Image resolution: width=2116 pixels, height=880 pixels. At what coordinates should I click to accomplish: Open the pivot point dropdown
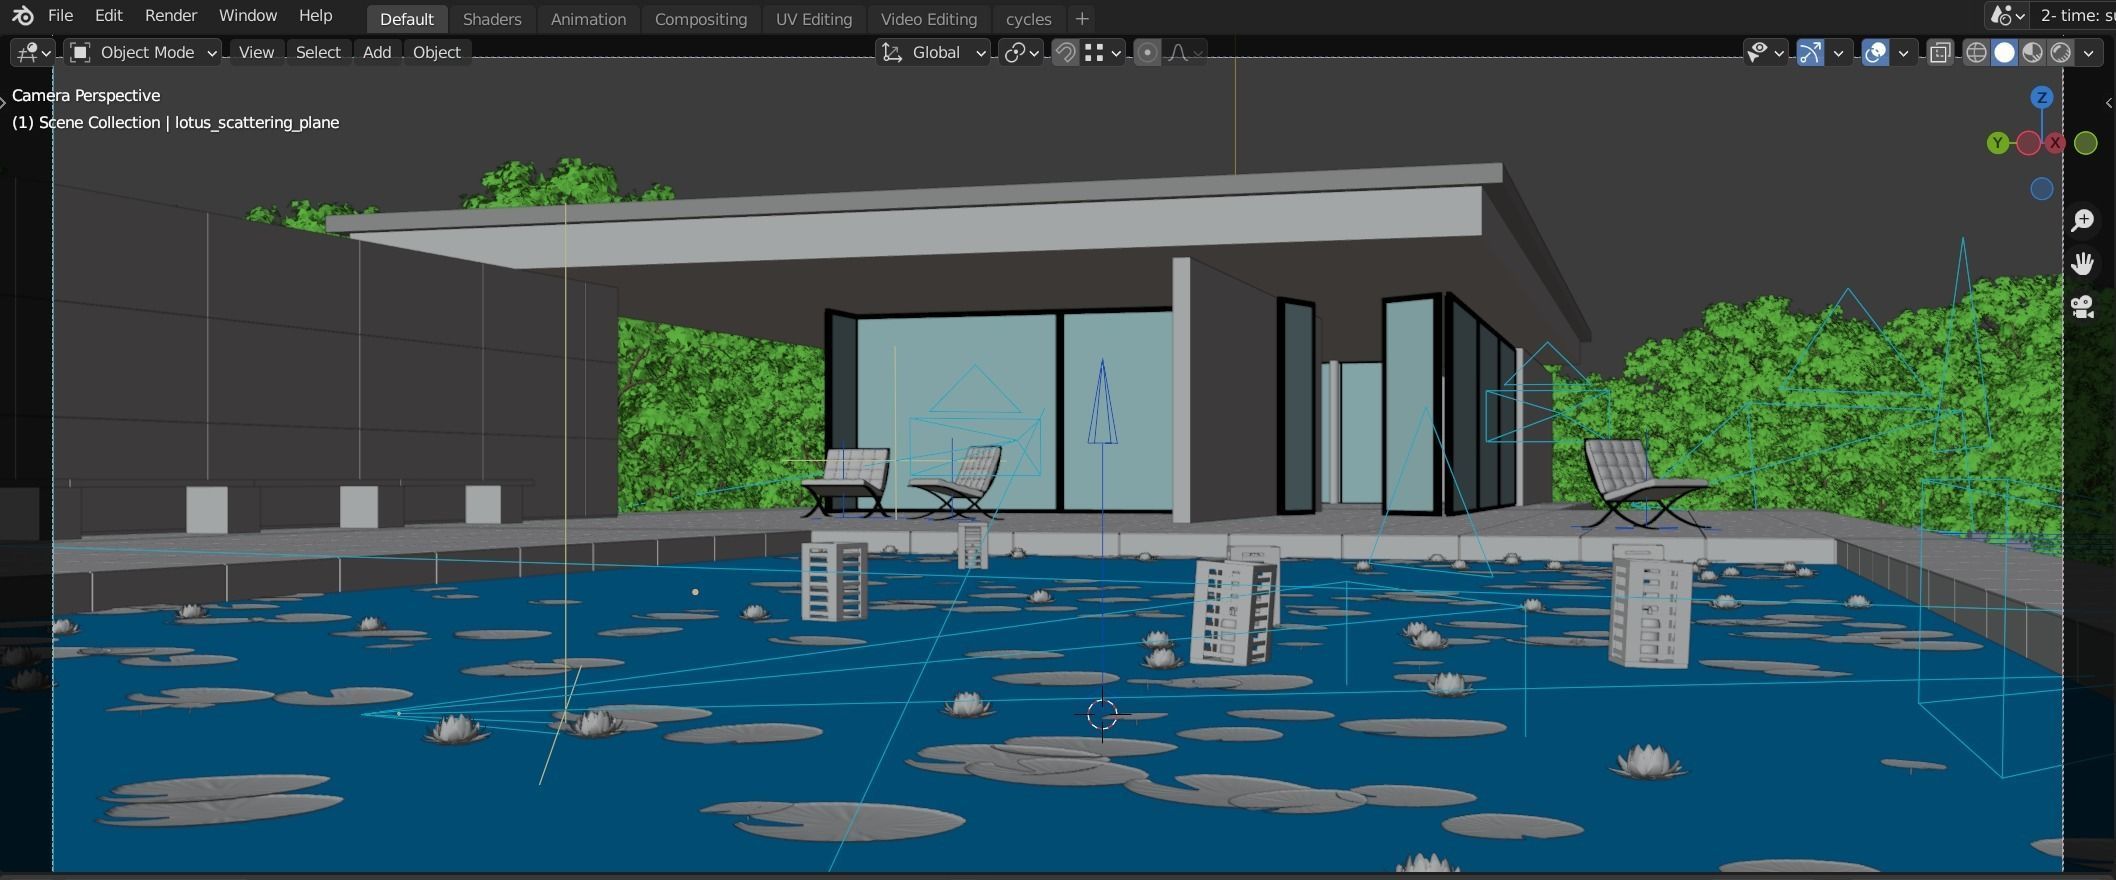1022,52
